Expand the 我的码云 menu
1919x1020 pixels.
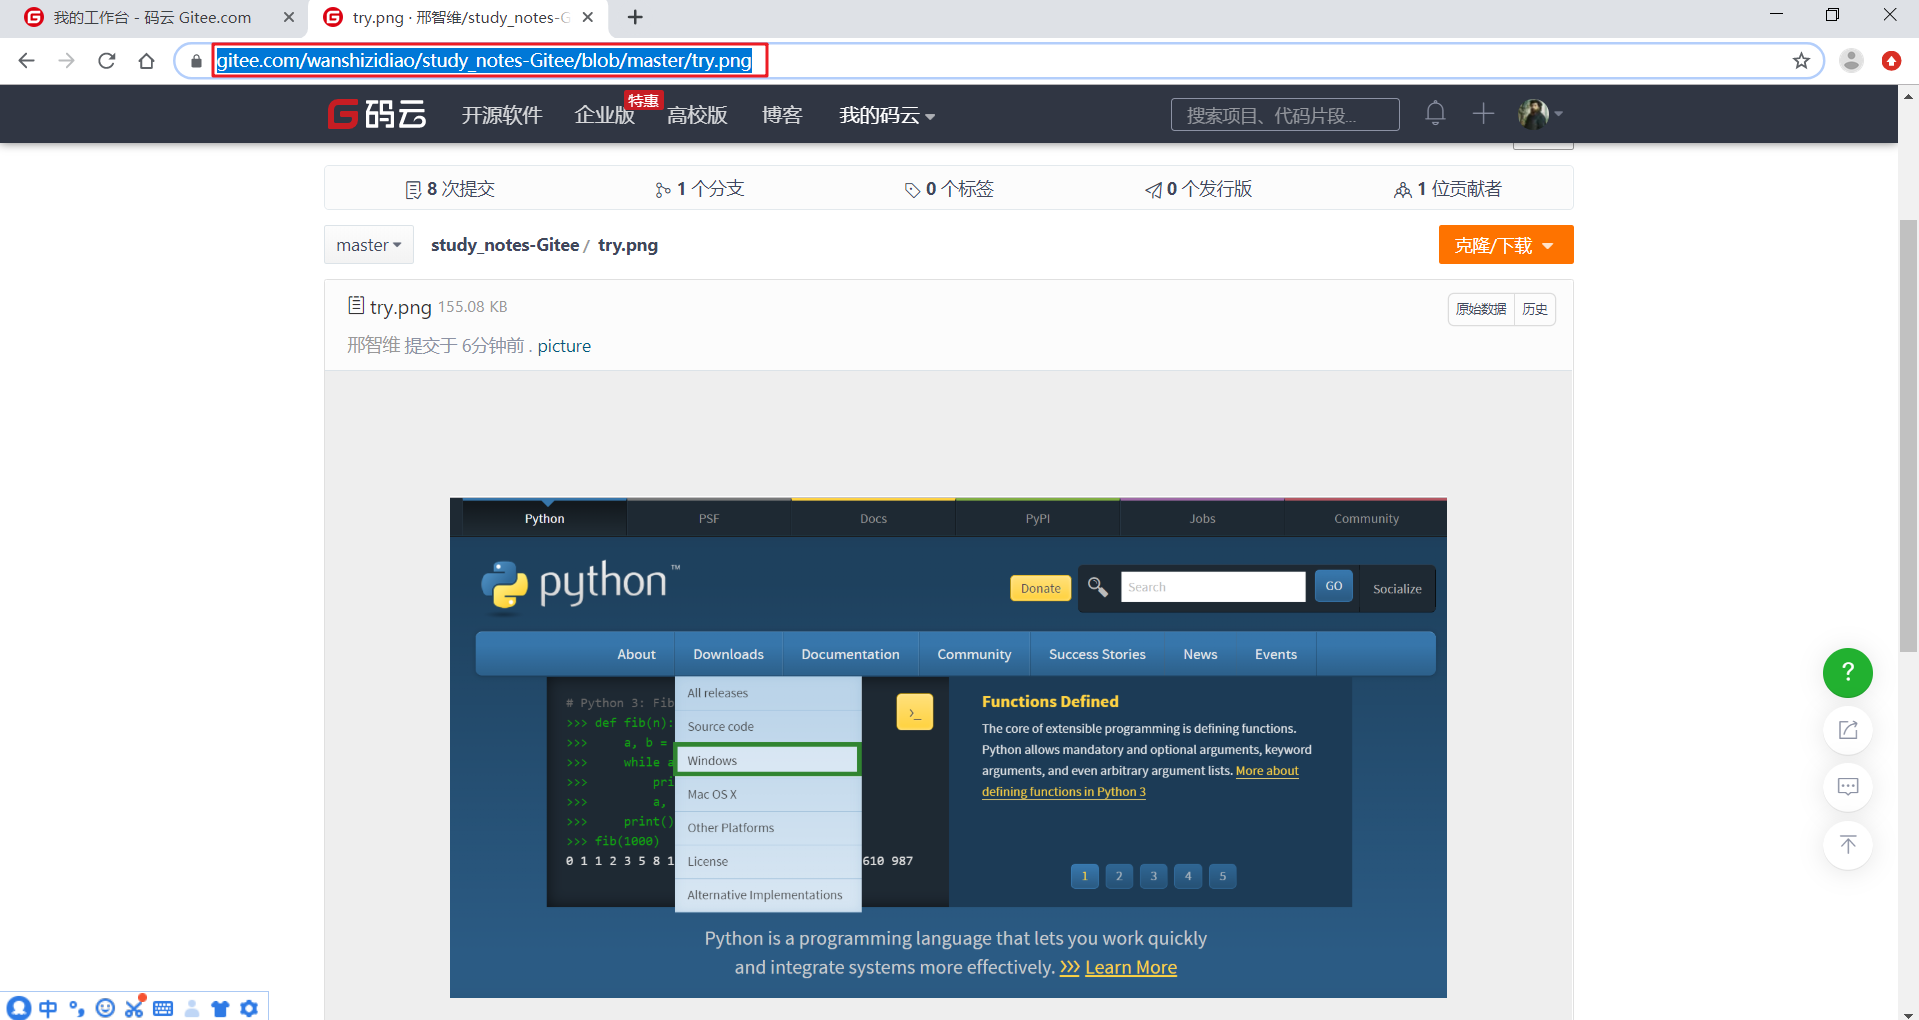coord(887,115)
